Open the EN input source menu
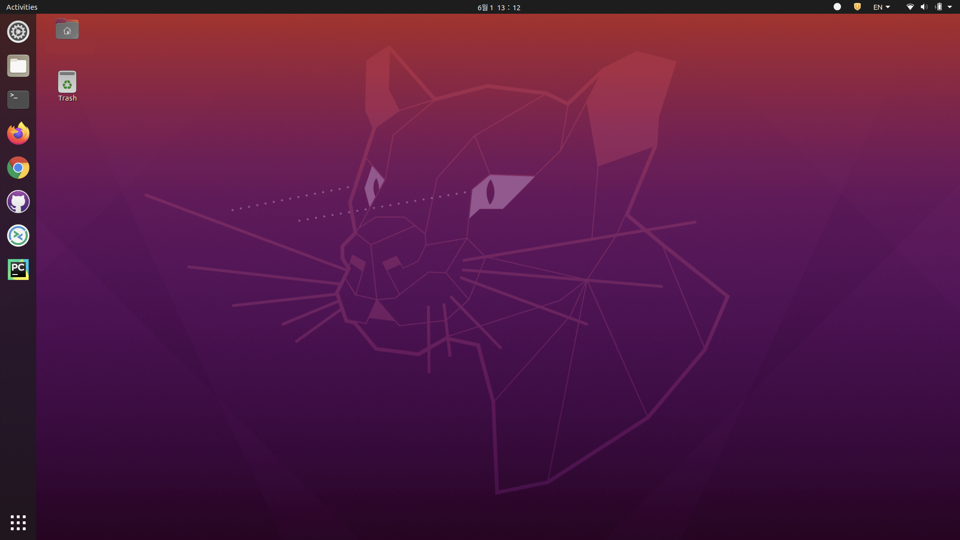The width and height of the screenshot is (960, 540). pos(881,7)
